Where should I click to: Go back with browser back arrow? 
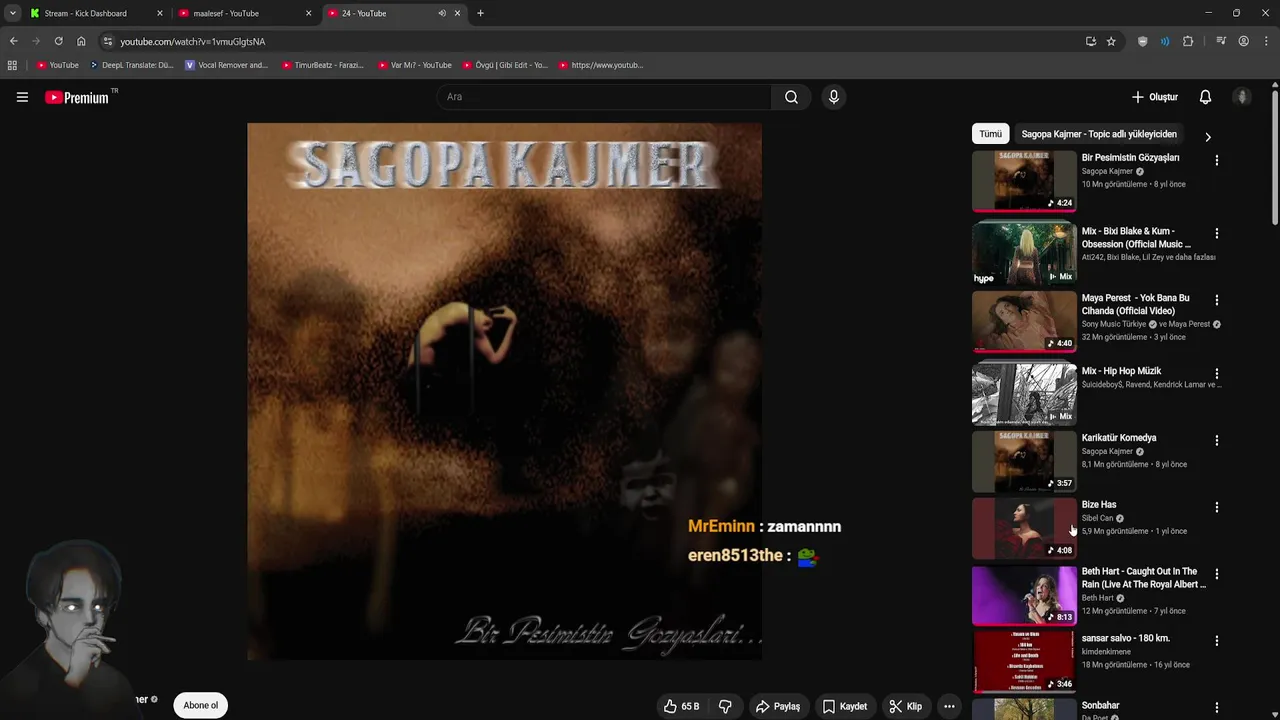coord(13,41)
